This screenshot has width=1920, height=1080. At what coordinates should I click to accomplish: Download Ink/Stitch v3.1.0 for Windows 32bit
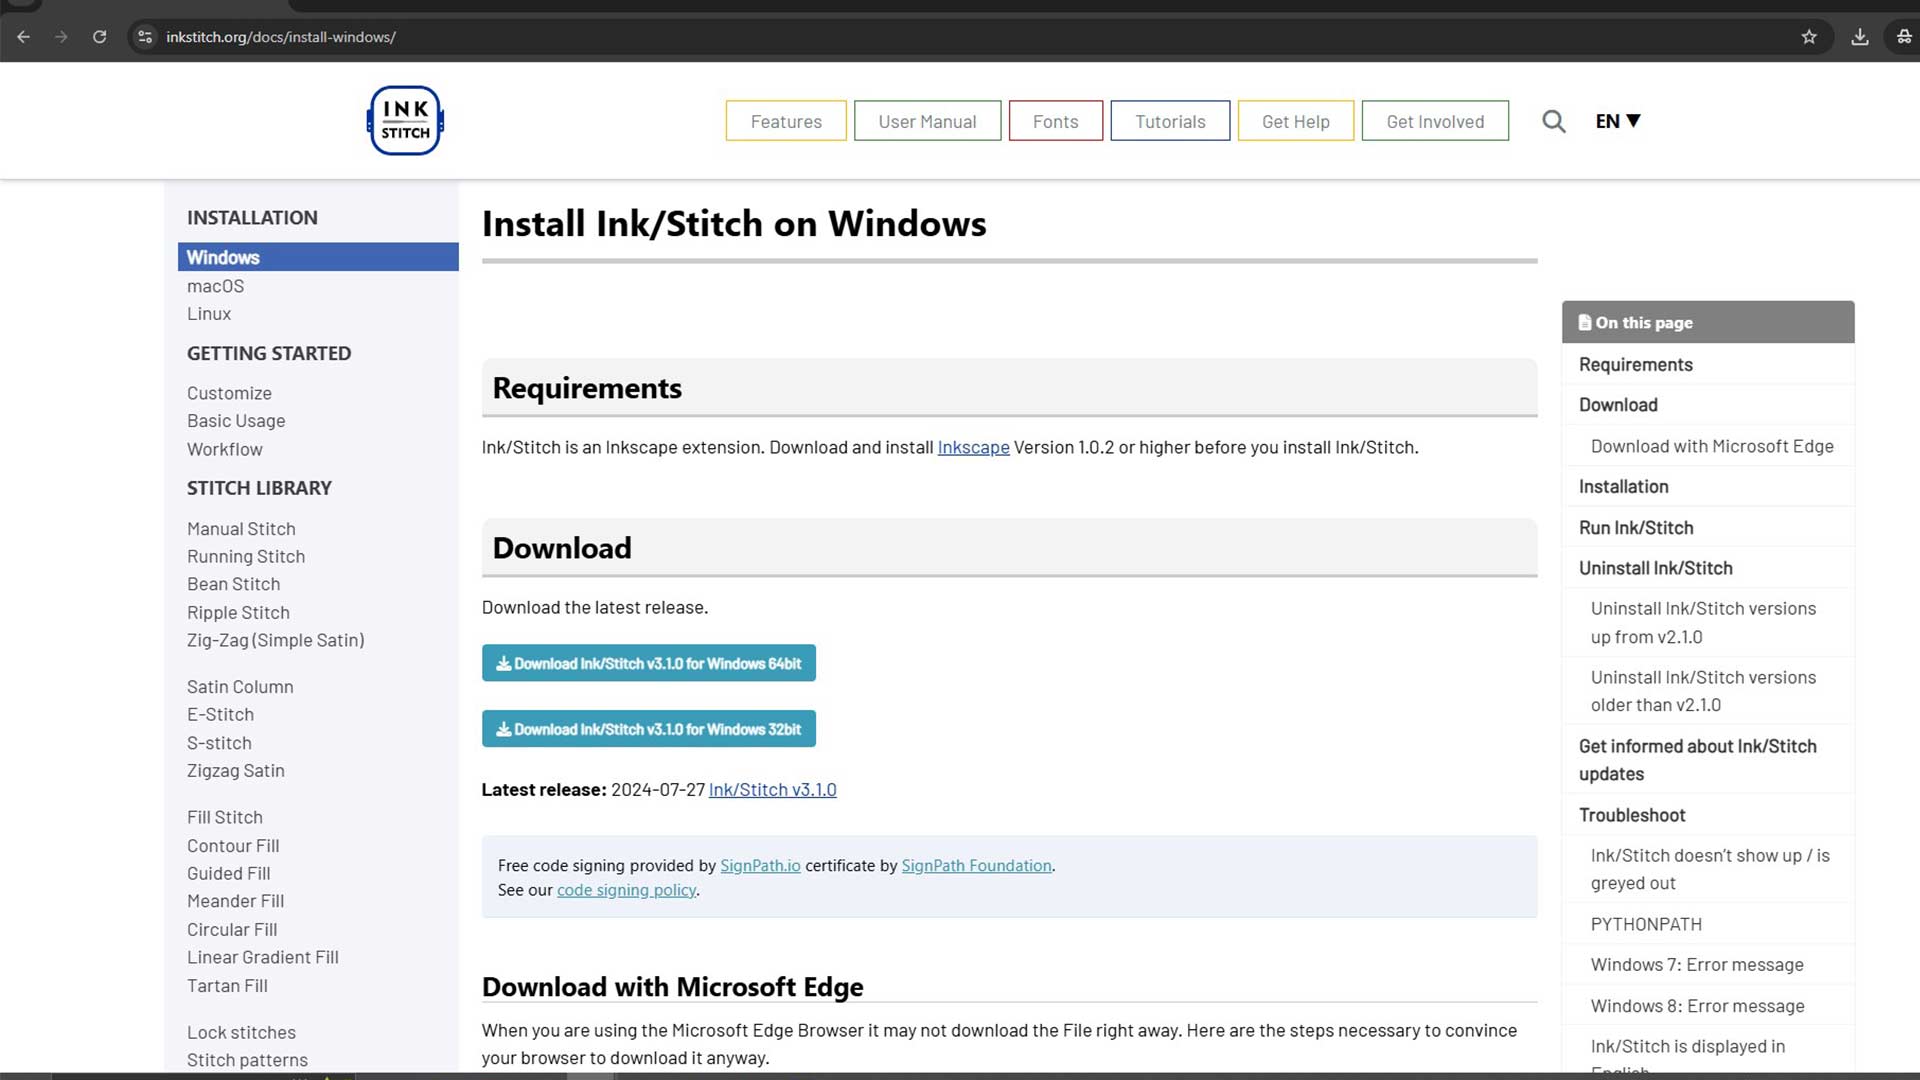point(649,729)
